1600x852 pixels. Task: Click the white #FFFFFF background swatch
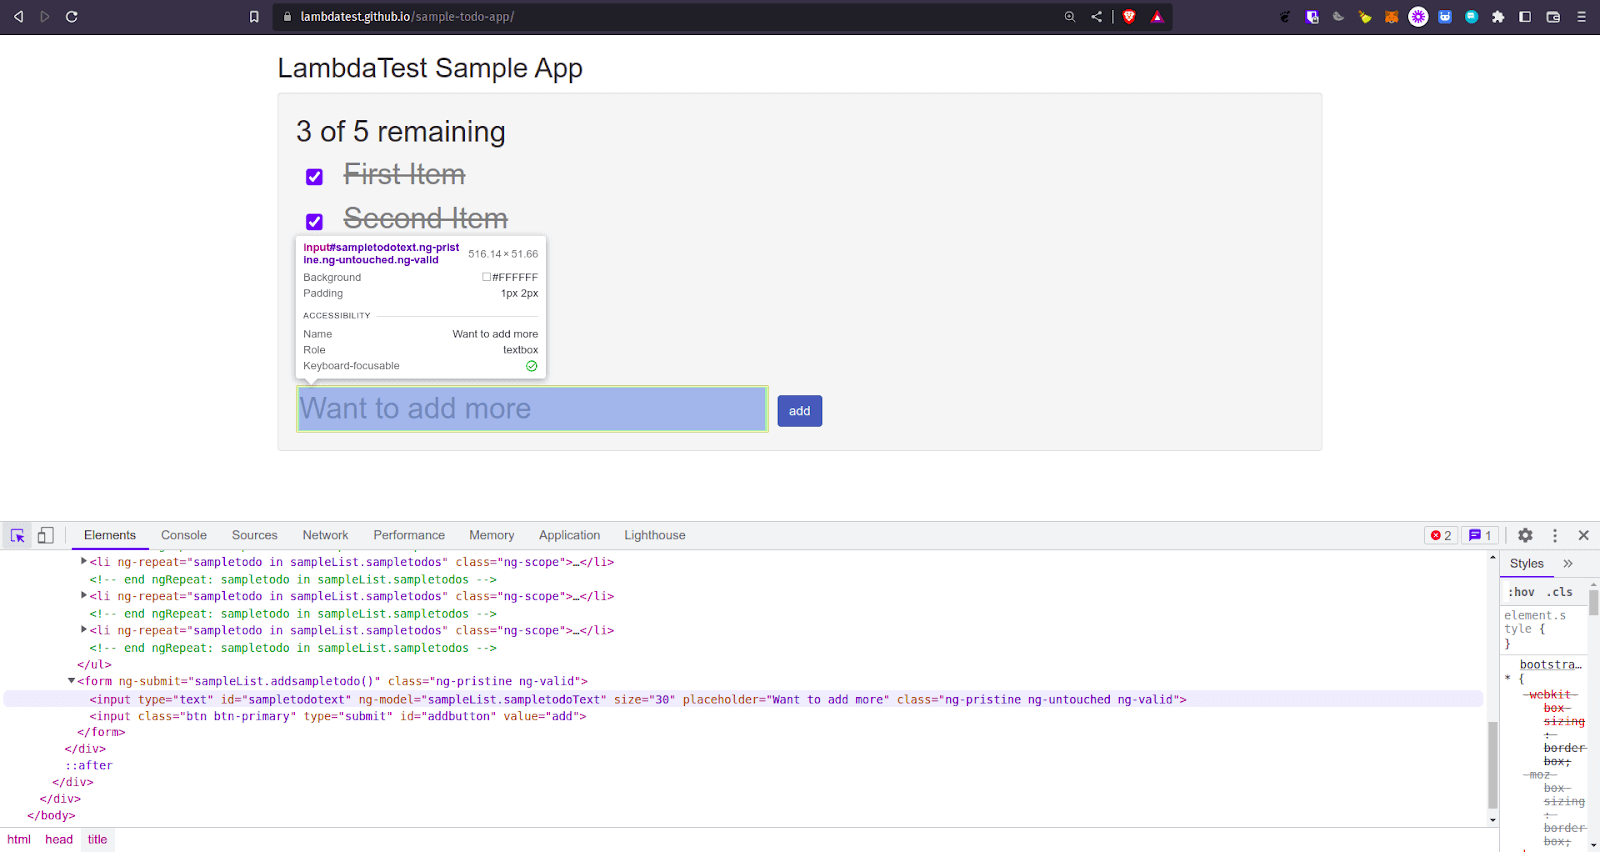pyautogui.click(x=487, y=278)
